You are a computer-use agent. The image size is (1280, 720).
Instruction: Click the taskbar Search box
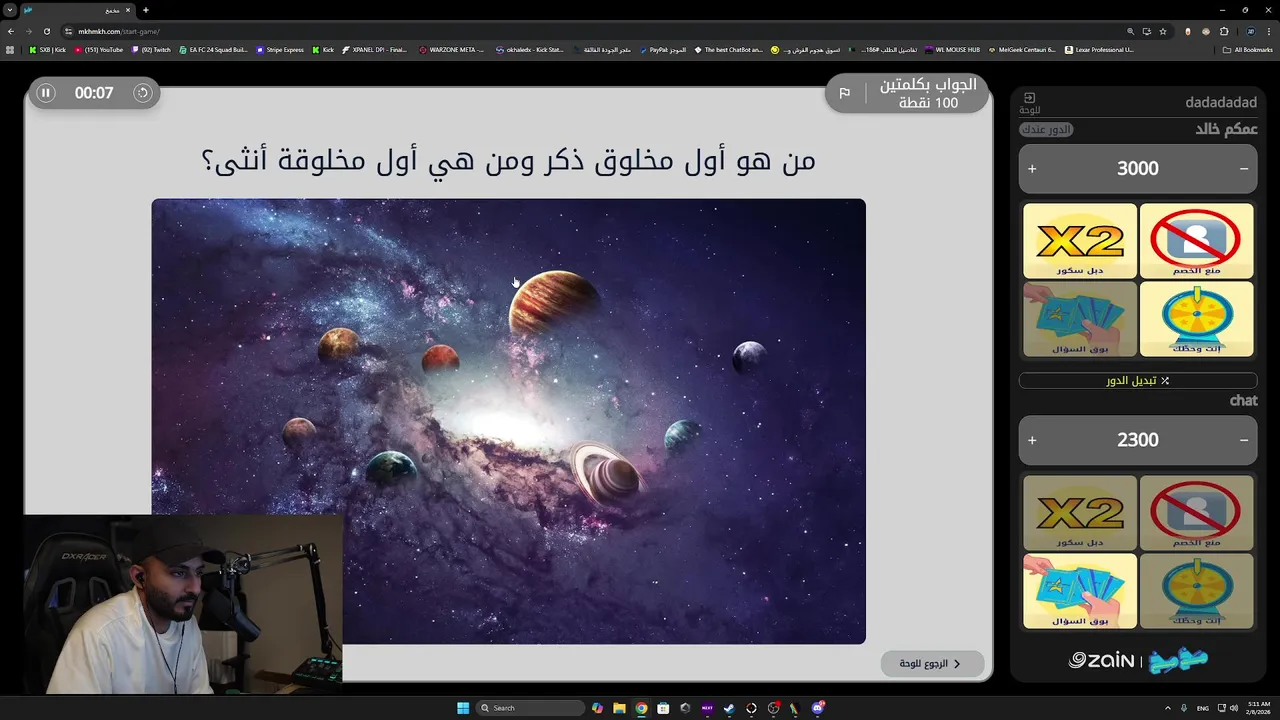pyautogui.click(x=529, y=708)
